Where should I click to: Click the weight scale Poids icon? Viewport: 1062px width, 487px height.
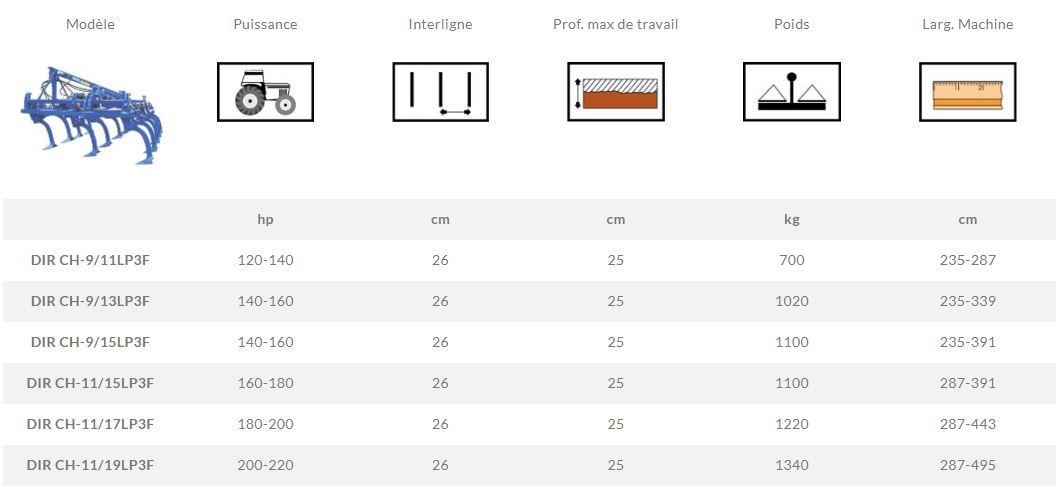[791, 92]
